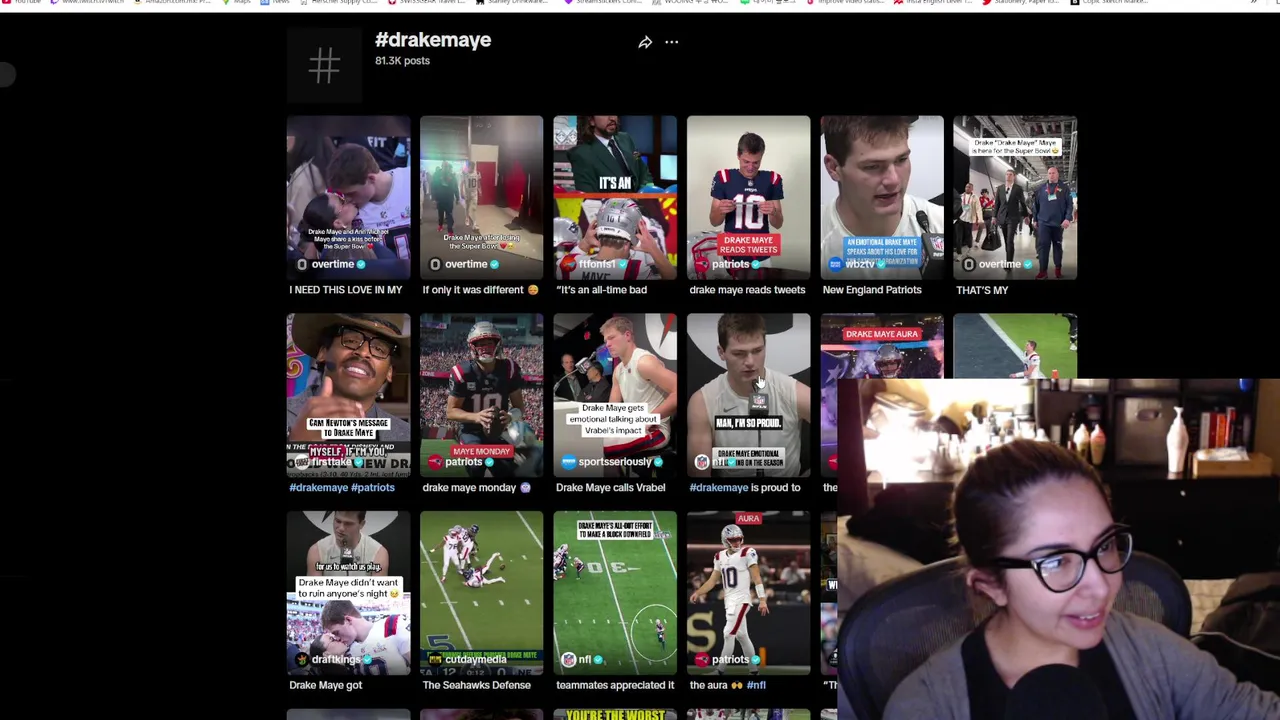Open the Cam Newton's message to Drake Maye video

[348, 395]
